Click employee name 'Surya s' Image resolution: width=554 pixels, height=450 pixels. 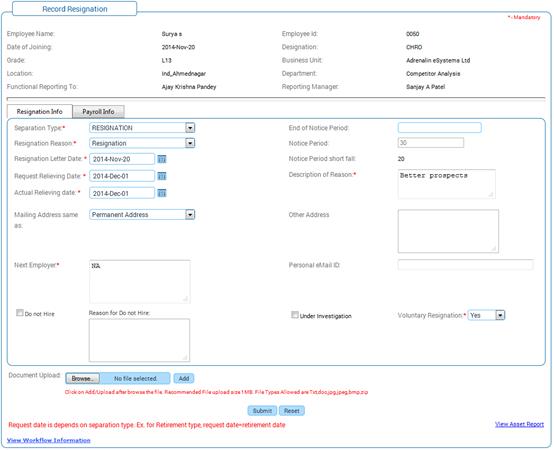[x=172, y=34]
